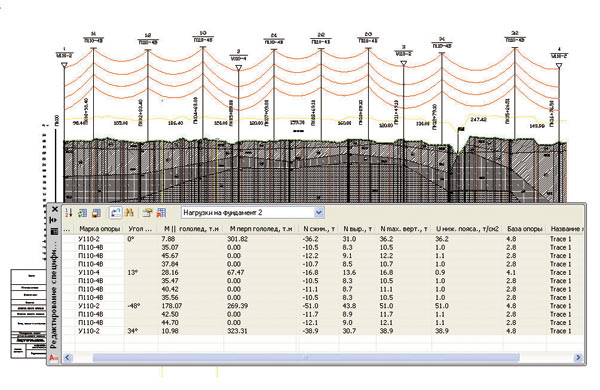Select the cell '43.8'
This screenshot has height=390, width=600.
point(349,306)
